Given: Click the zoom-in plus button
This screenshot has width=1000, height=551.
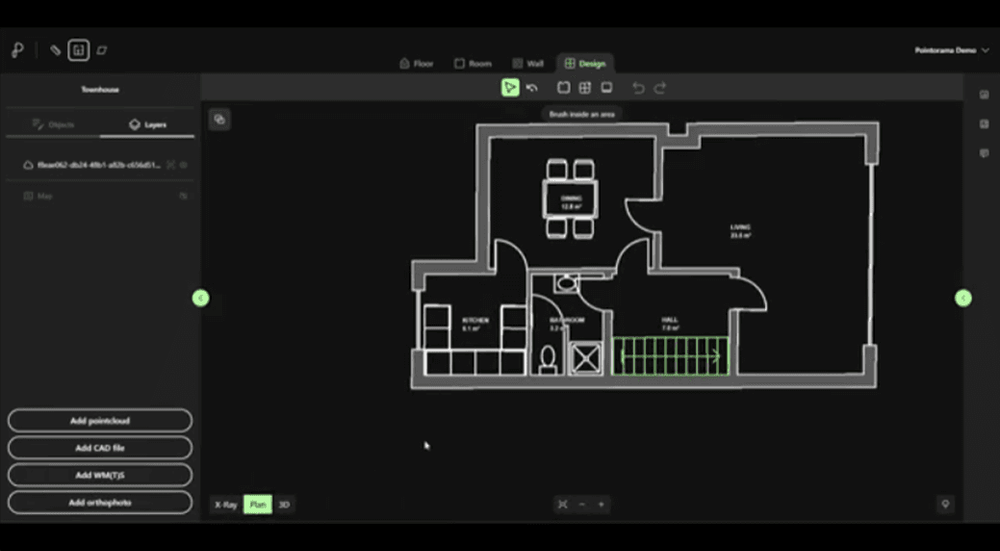Looking at the screenshot, I should point(601,504).
